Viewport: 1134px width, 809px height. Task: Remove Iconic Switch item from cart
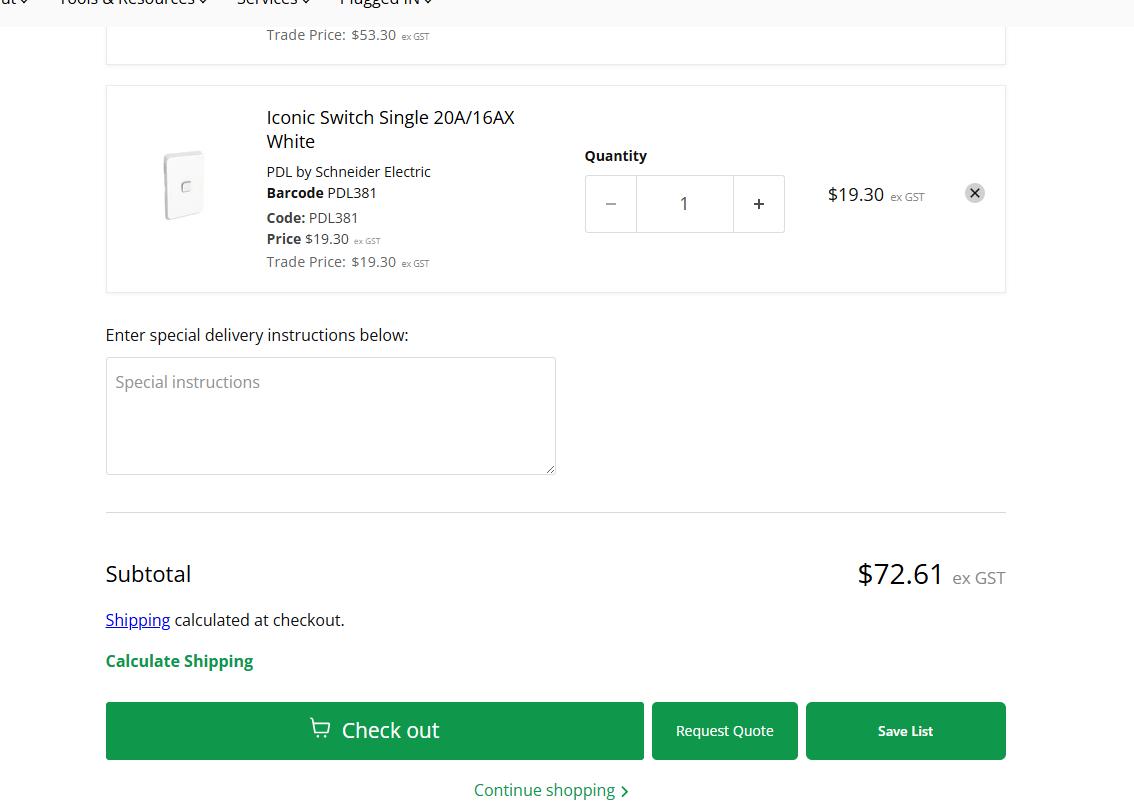[975, 193]
